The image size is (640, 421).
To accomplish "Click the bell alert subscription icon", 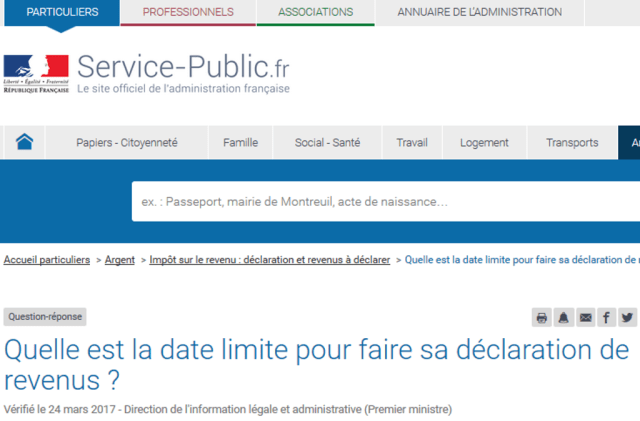I will pos(564,318).
